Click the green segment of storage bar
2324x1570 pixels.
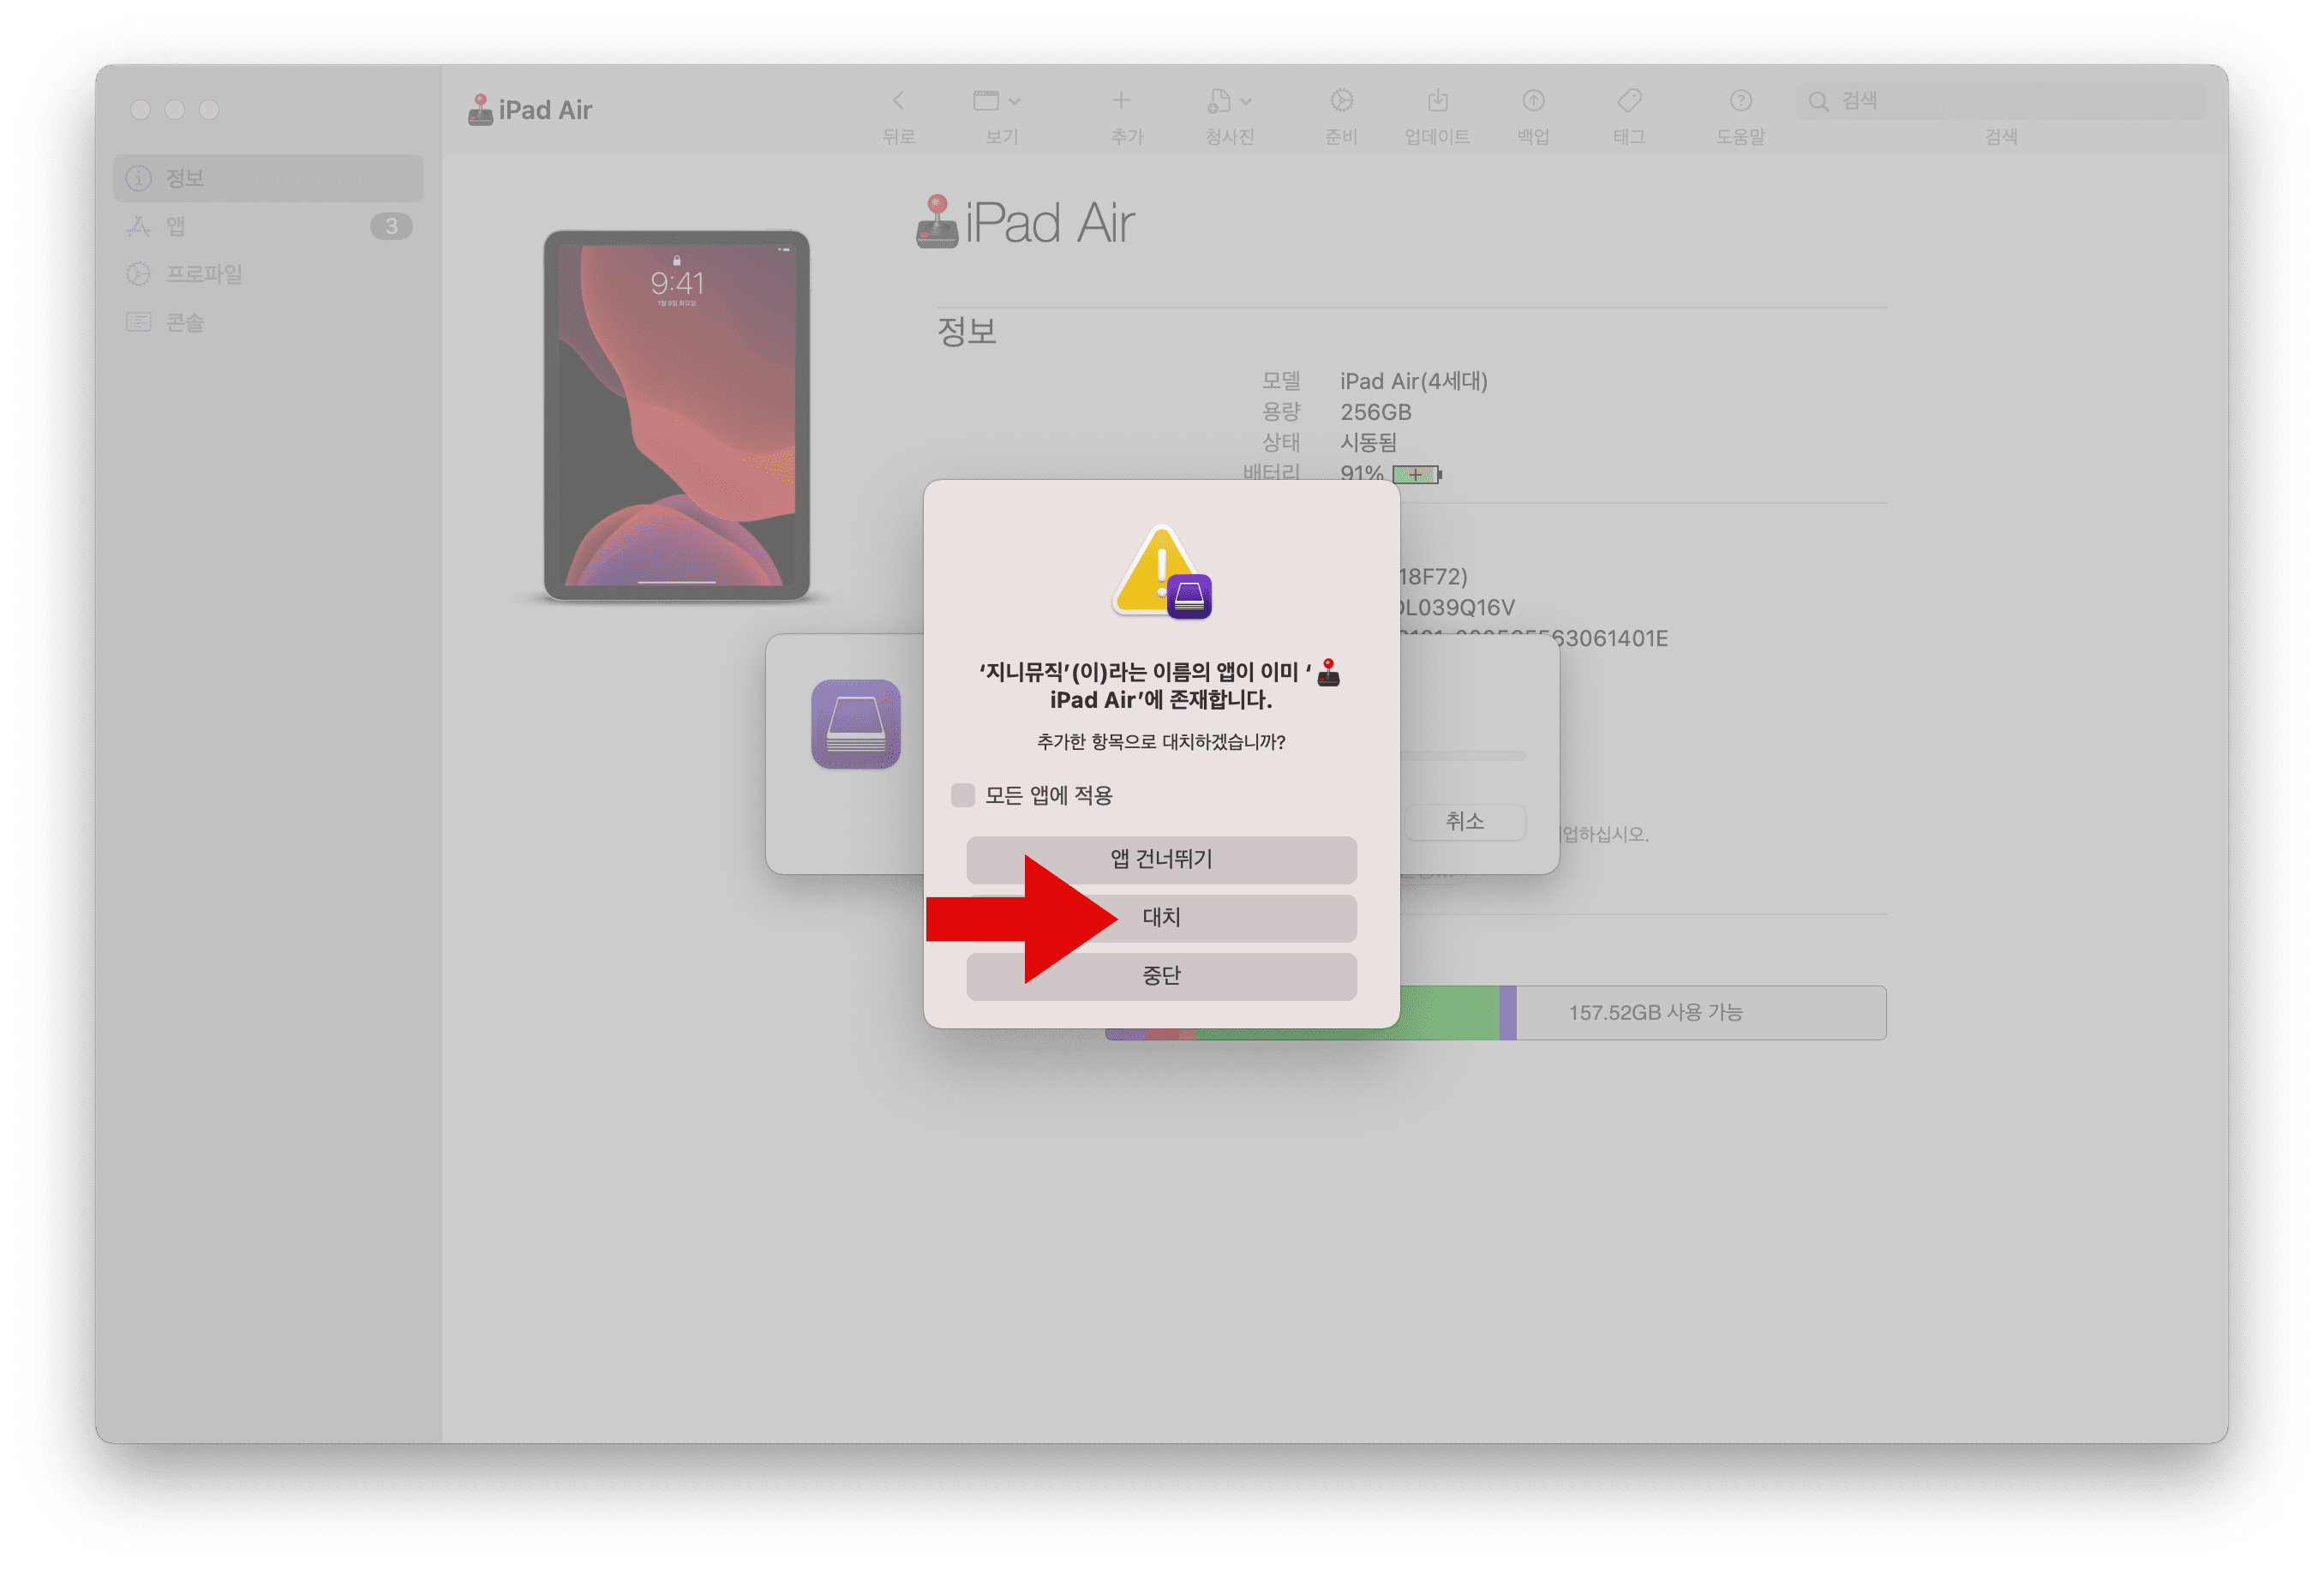[1448, 1012]
